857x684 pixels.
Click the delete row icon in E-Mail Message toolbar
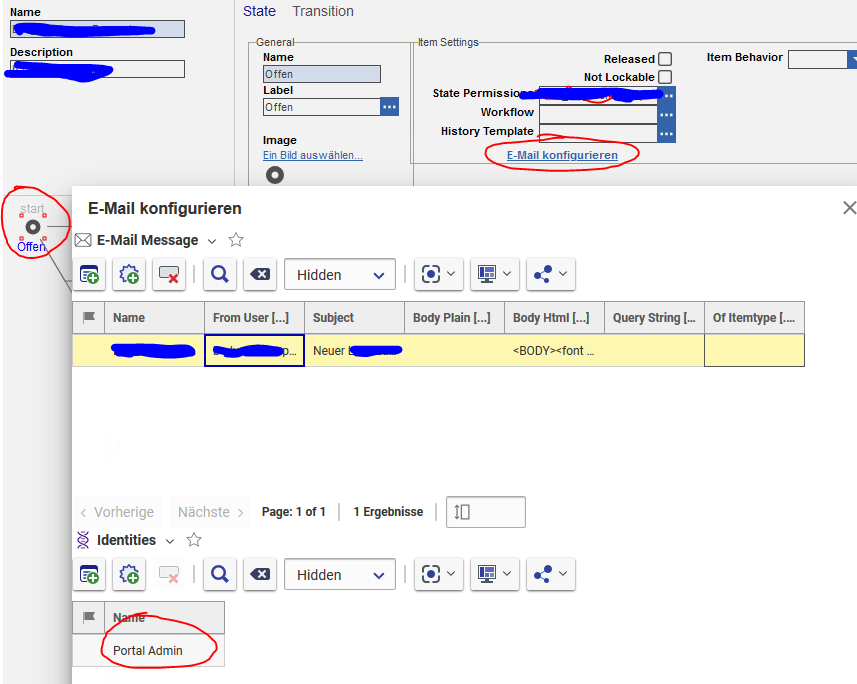click(169, 274)
